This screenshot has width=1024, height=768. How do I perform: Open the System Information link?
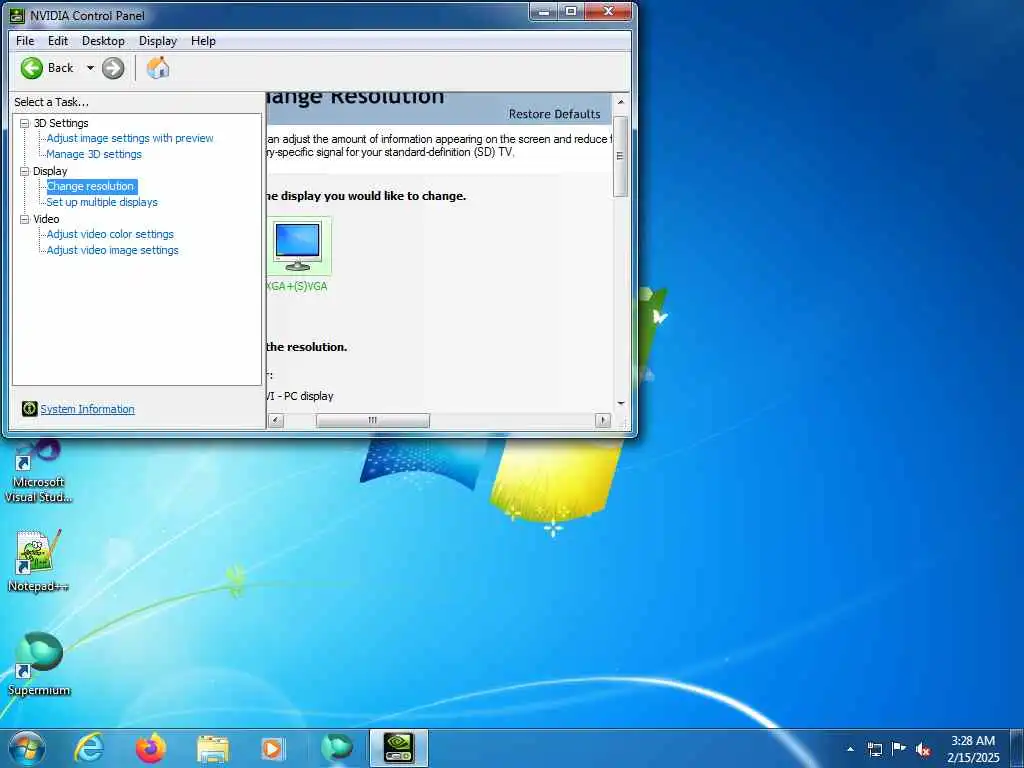tap(88, 409)
